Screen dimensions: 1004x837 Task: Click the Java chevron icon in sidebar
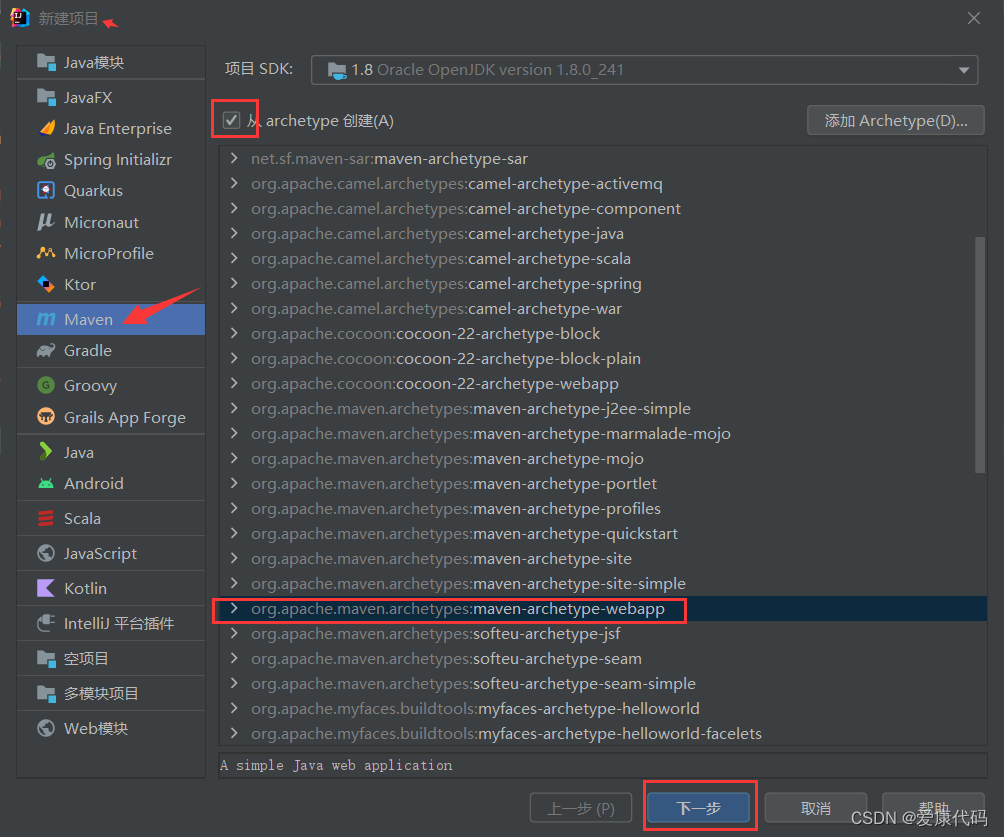tap(45, 452)
